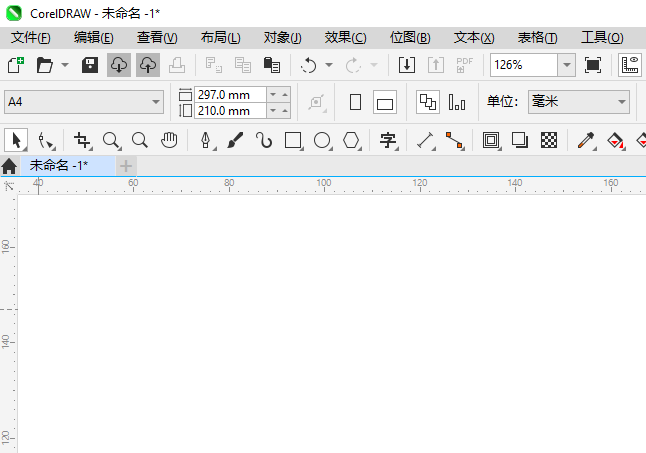Select the second magnifier zoom tool

[140, 140]
